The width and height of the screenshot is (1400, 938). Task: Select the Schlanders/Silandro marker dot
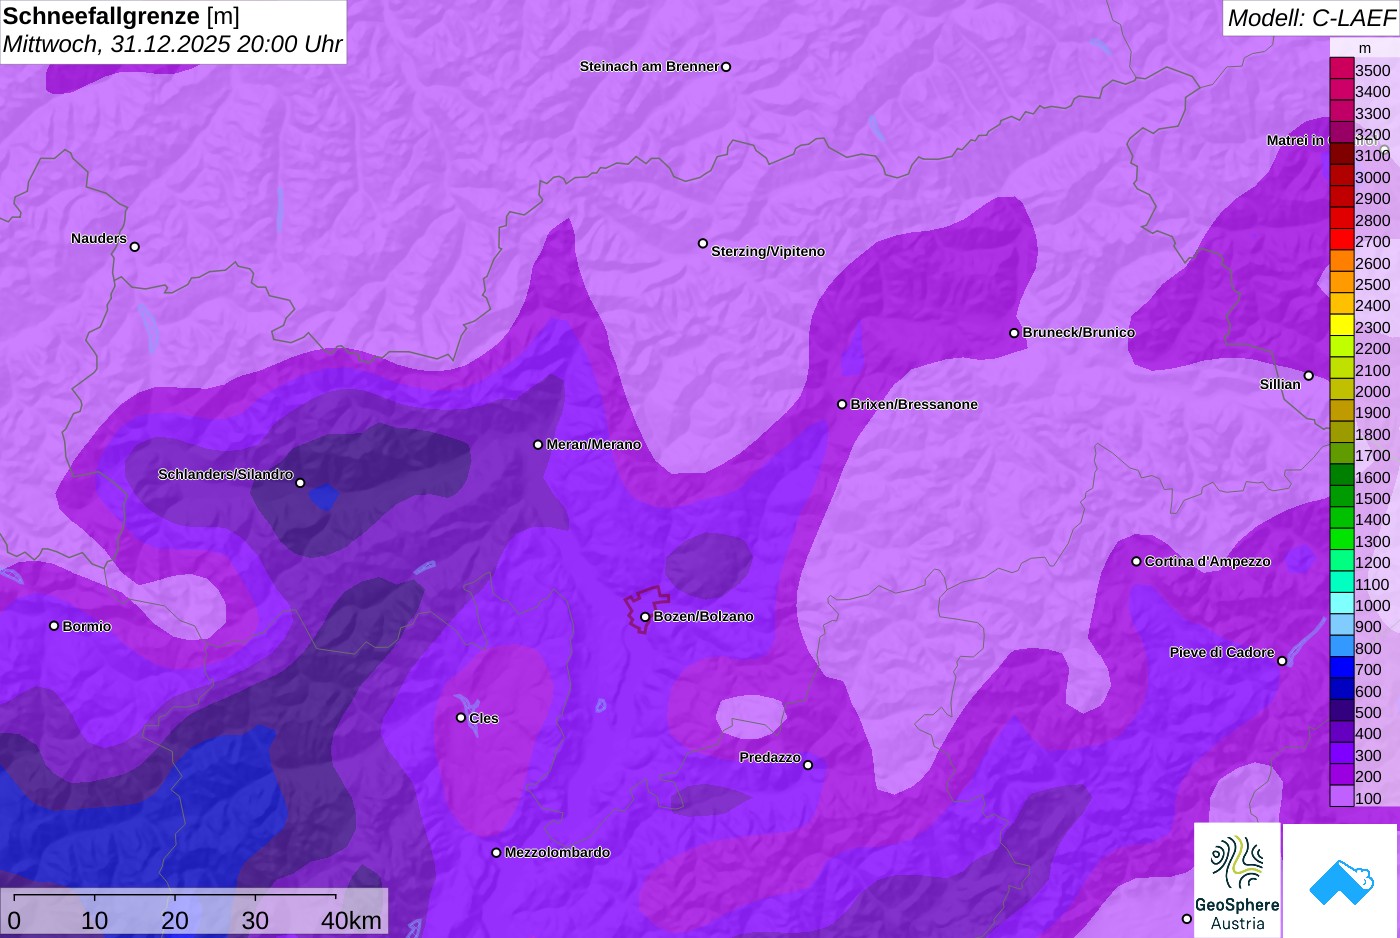(x=300, y=483)
